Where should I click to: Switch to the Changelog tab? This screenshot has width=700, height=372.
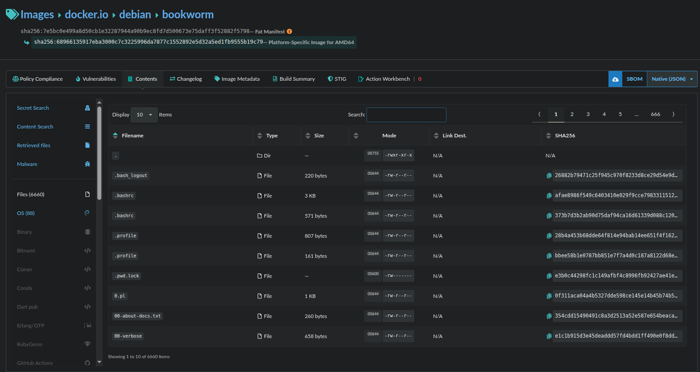click(x=186, y=79)
